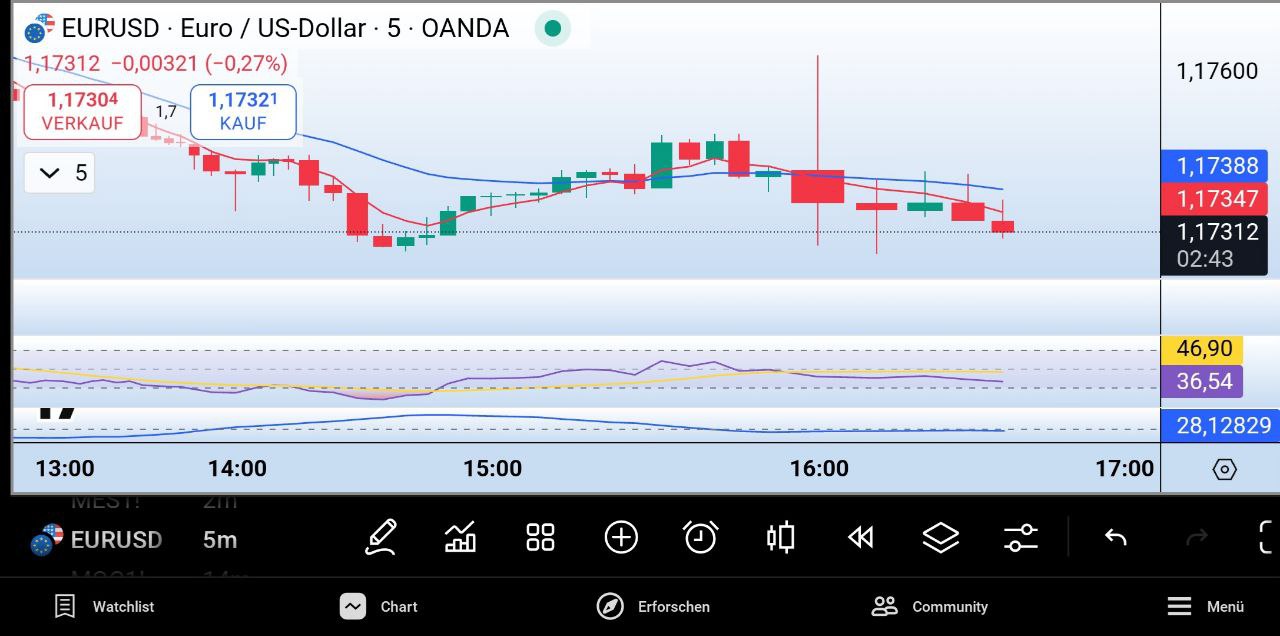1280x636 pixels.
Task: Create an alert with the alarm clock icon
Action: click(x=700, y=538)
